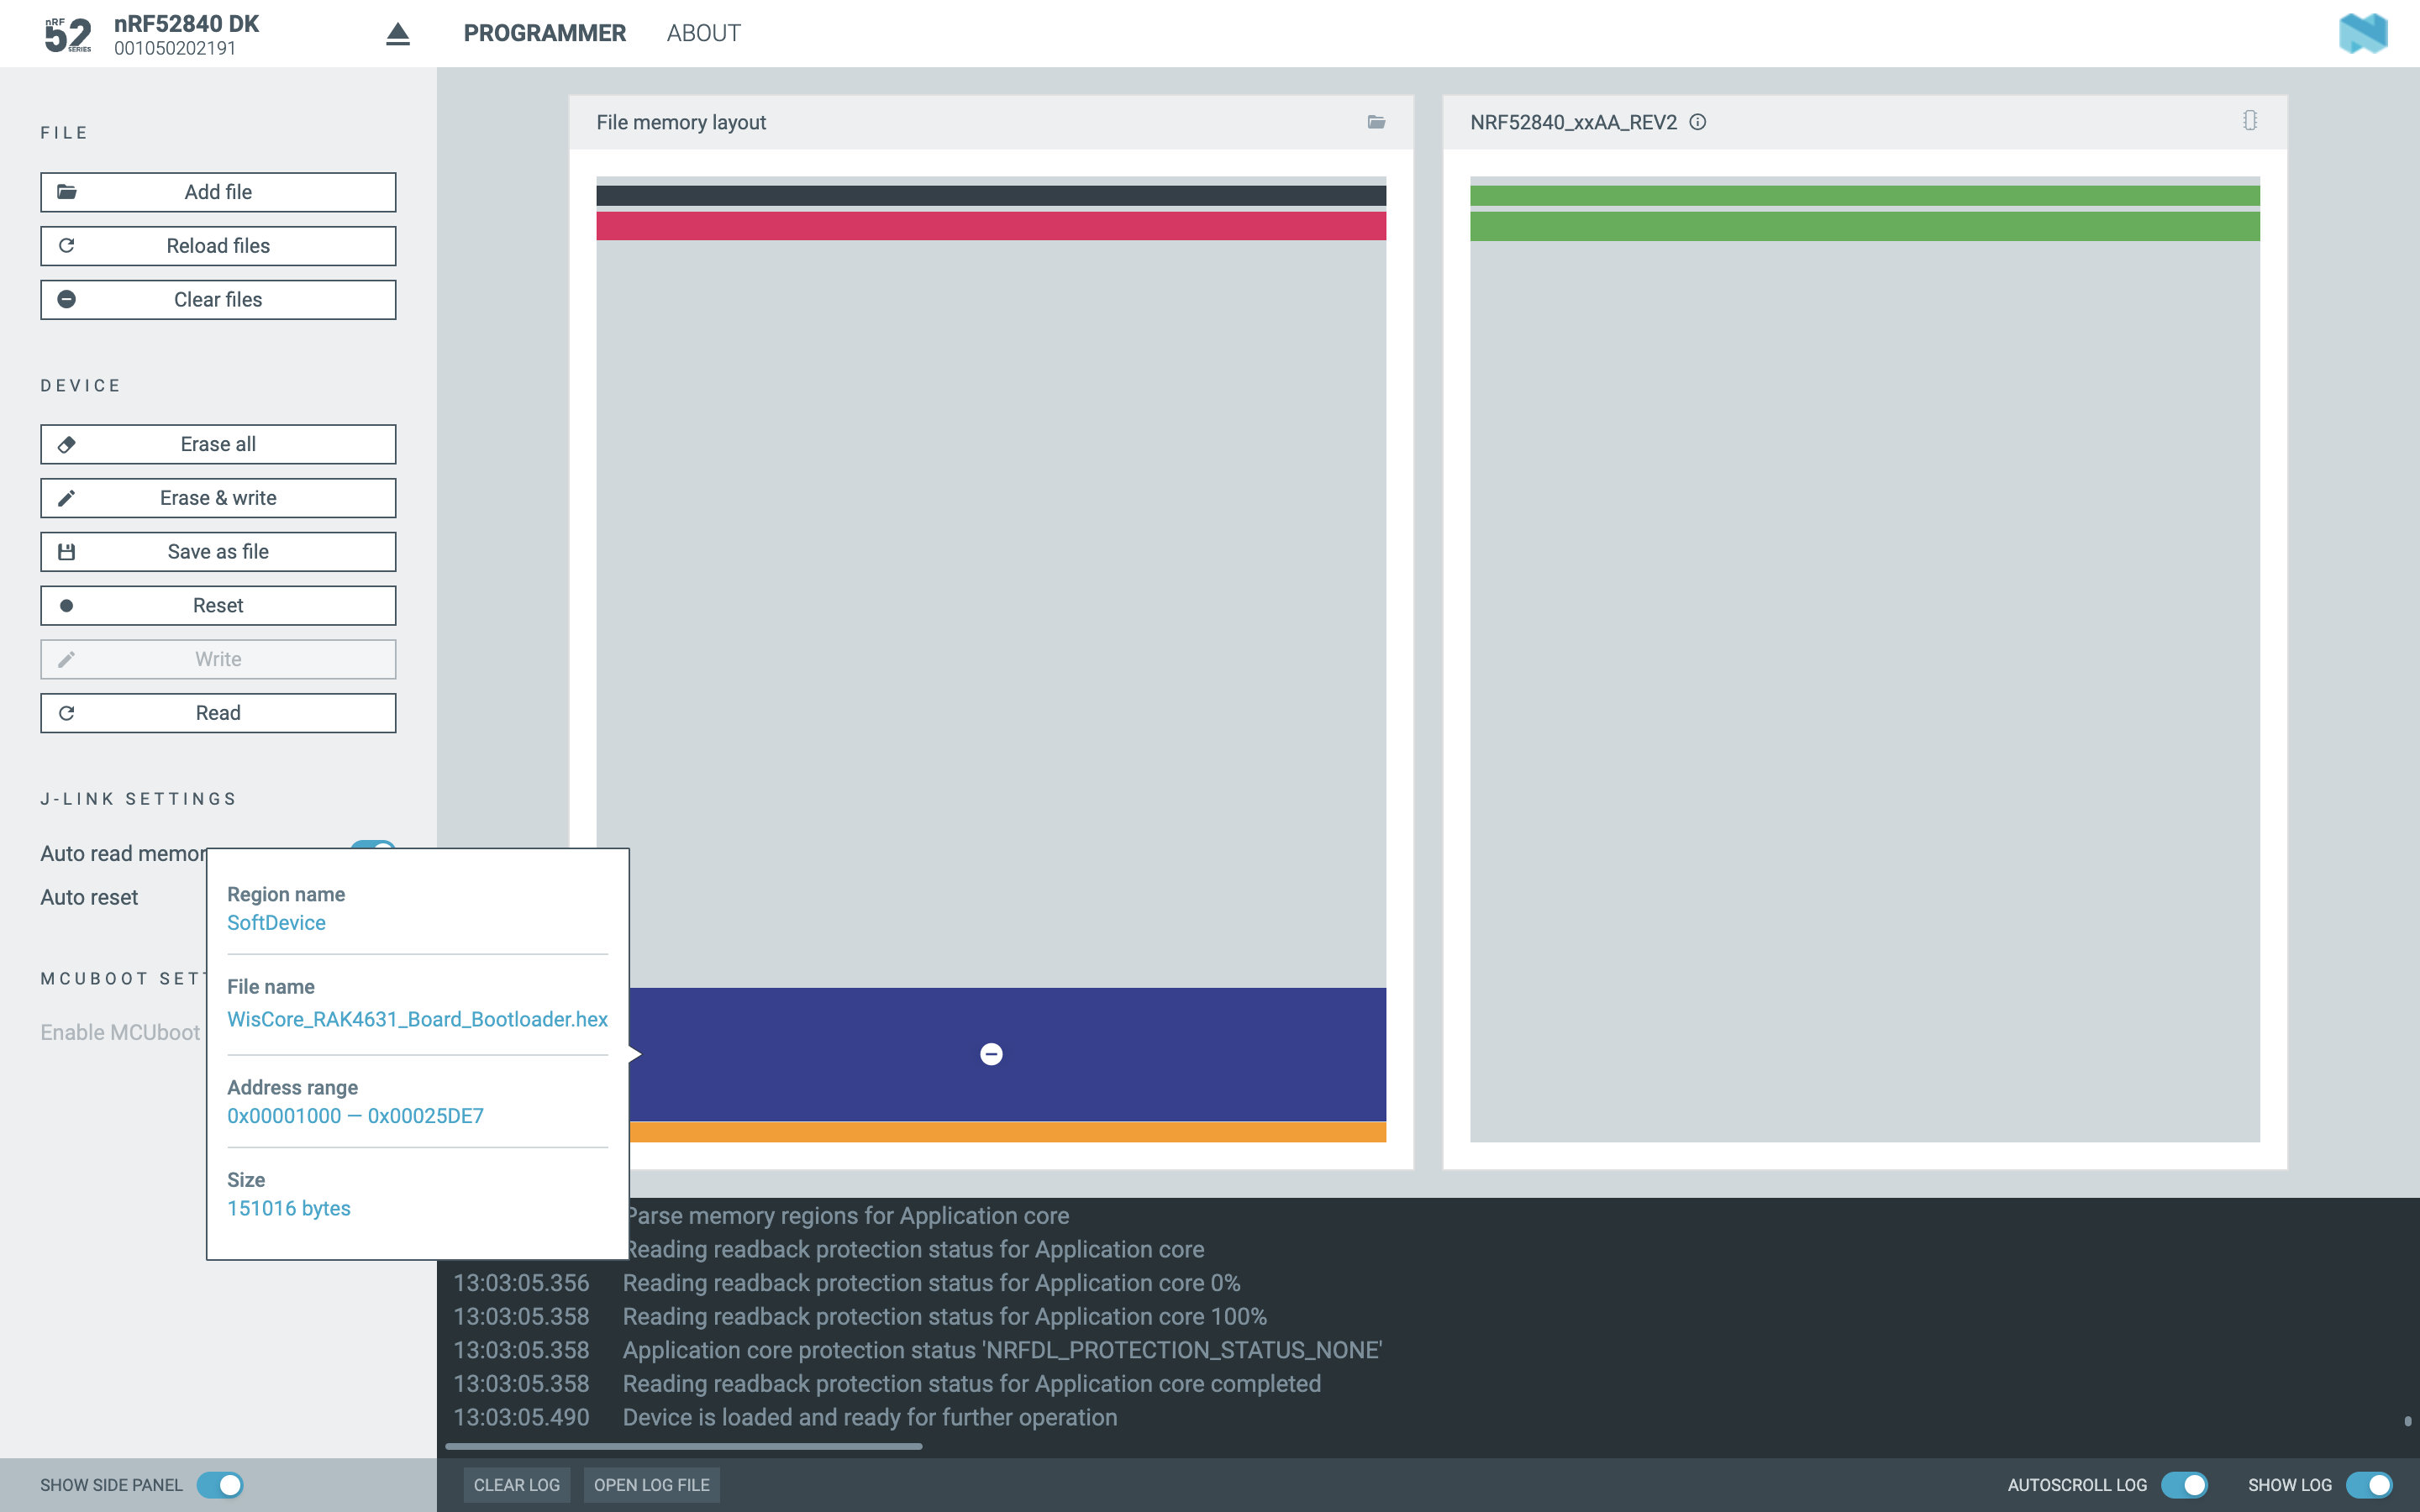
Task: Click the Save as file button
Action: click(218, 552)
